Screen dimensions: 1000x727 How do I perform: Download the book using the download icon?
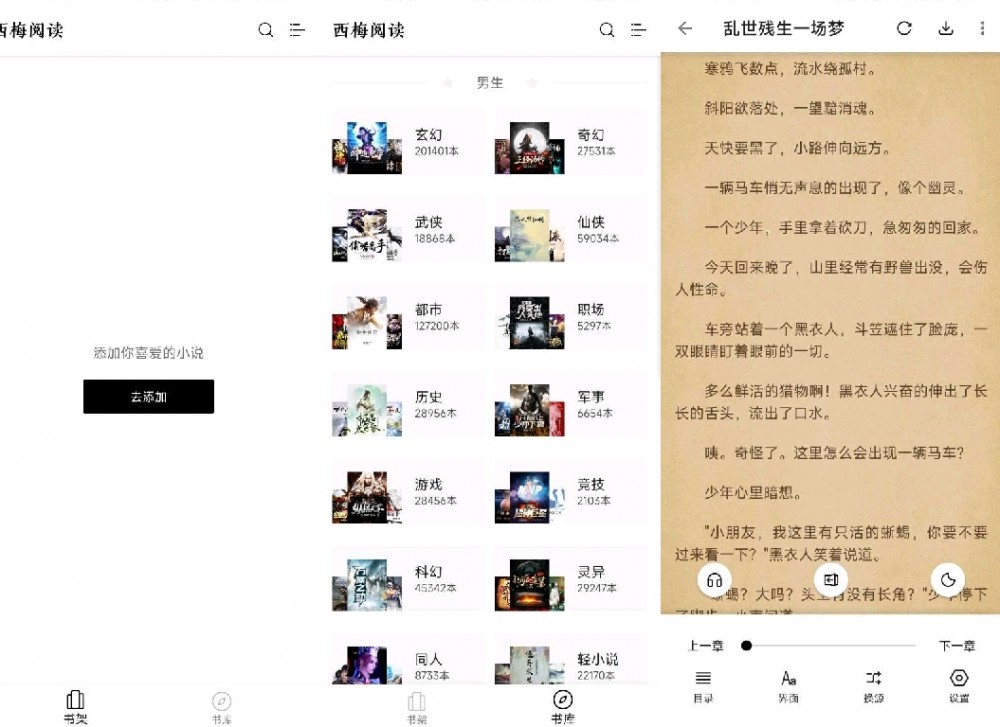(x=944, y=29)
